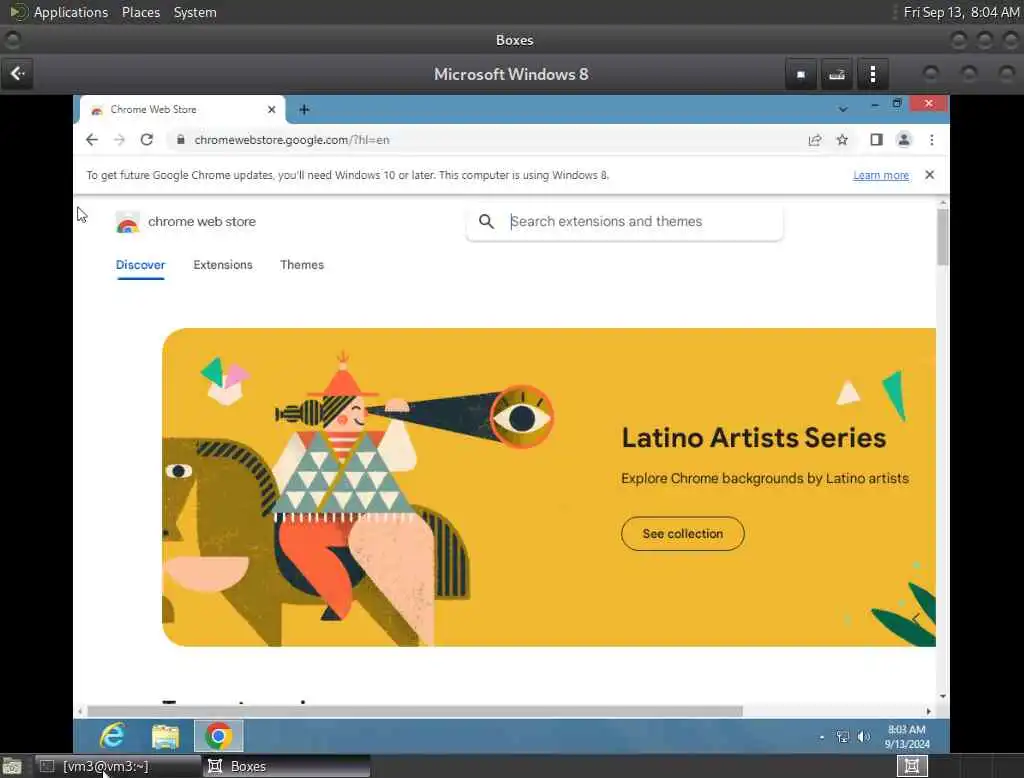
Task: Click the horizontal scrollbar bar
Action: pyautogui.click(x=415, y=711)
